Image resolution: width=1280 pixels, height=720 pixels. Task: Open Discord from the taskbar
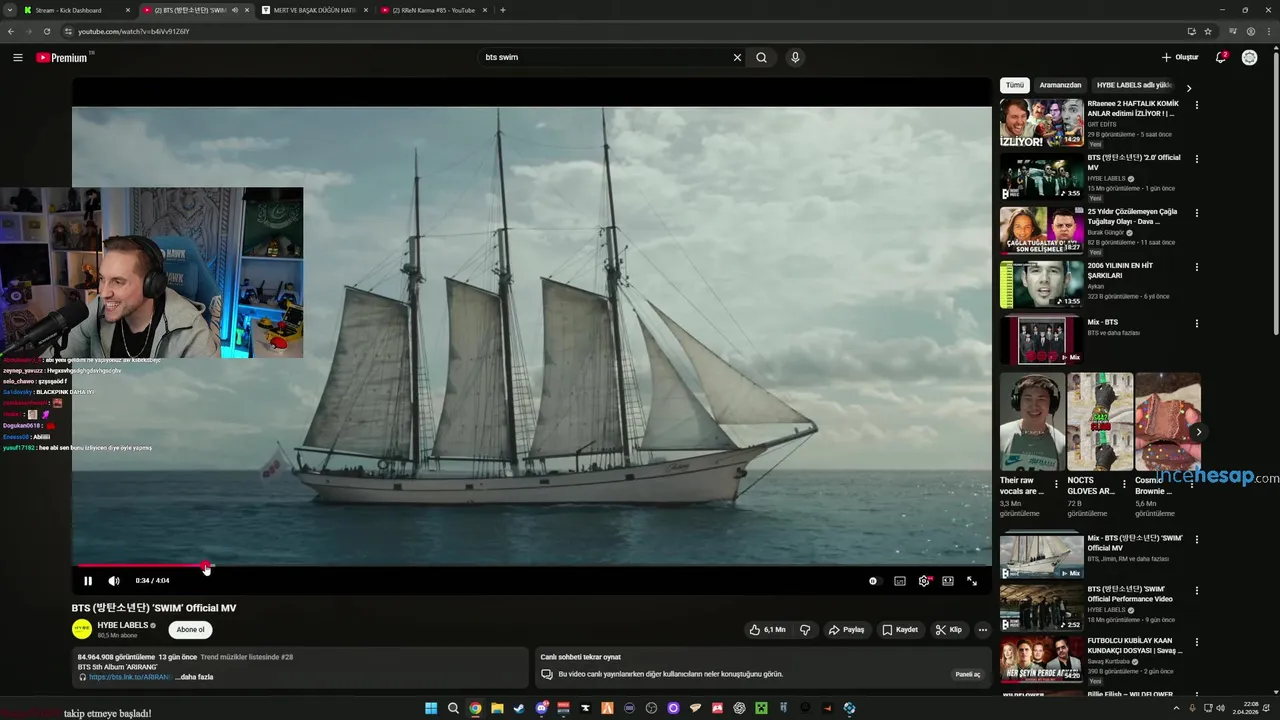541,708
